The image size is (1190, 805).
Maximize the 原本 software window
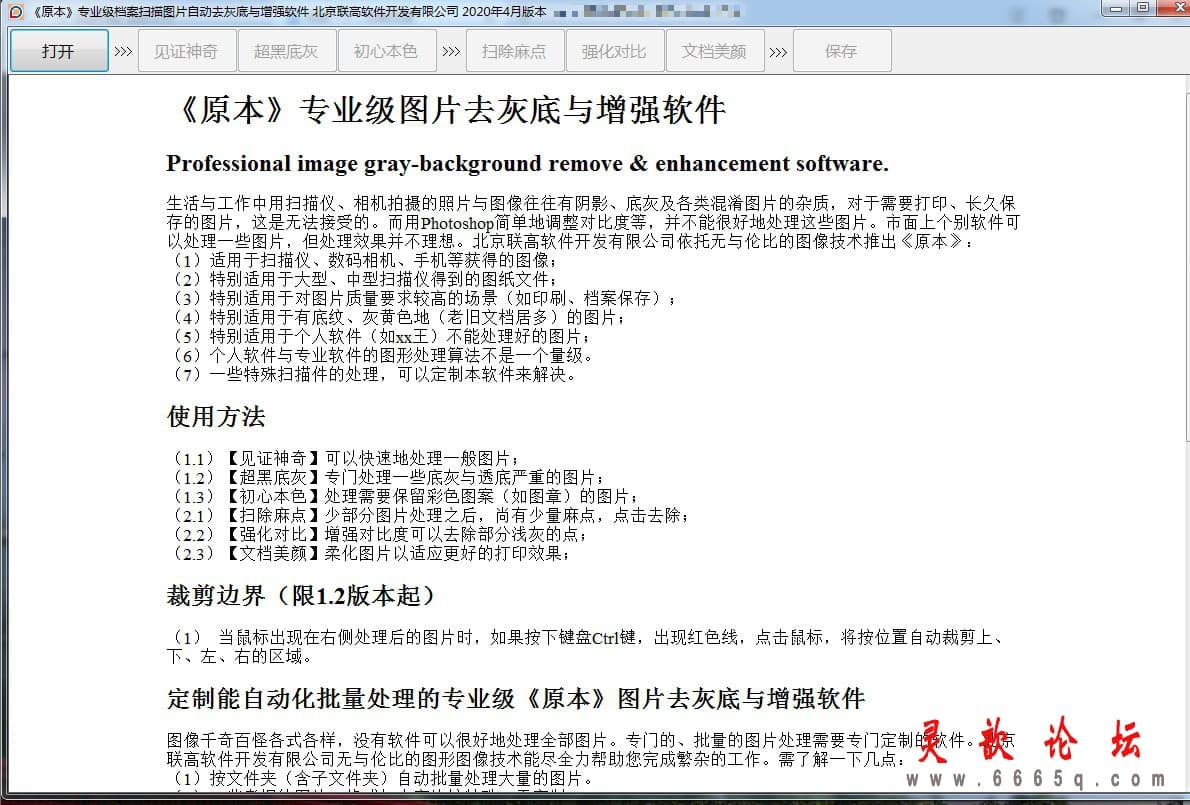(1143, 9)
